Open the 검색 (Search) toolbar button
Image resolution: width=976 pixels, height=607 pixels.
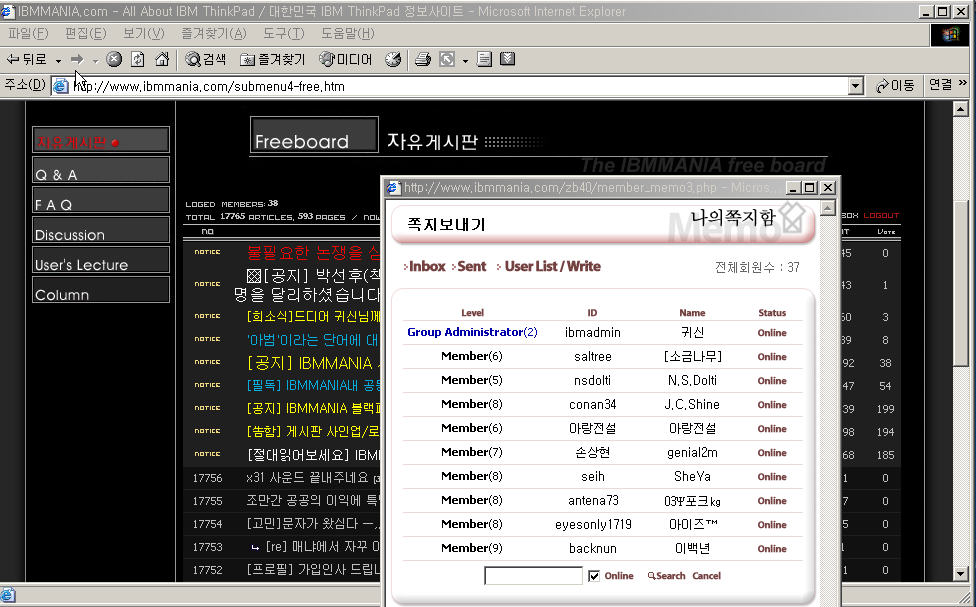(206, 60)
